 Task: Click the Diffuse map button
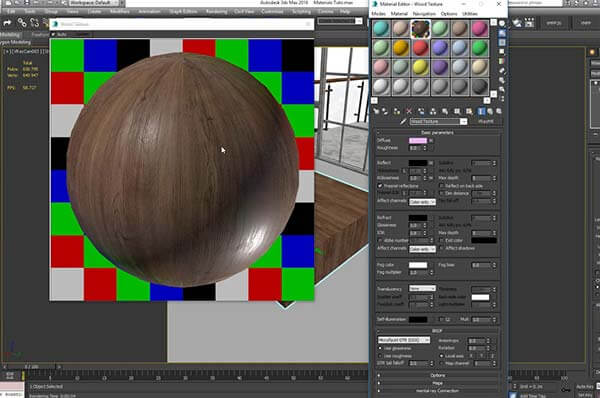(431, 141)
